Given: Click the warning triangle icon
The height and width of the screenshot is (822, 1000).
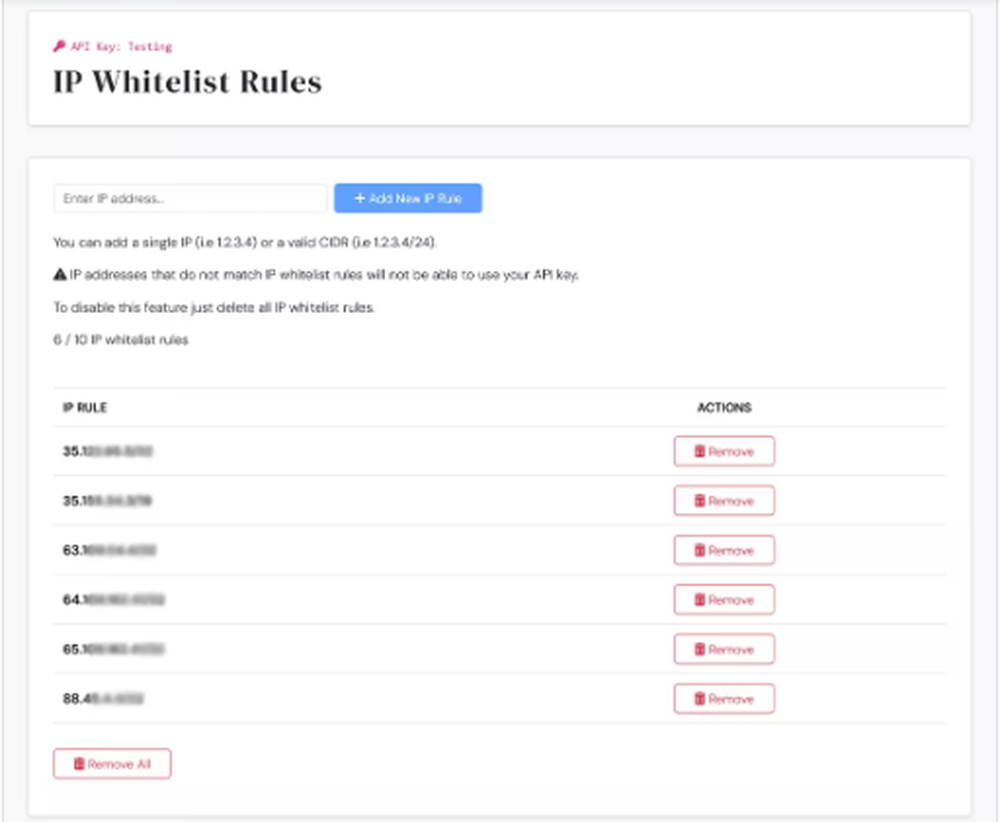Looking at the screenshot, I should [60, 275].
